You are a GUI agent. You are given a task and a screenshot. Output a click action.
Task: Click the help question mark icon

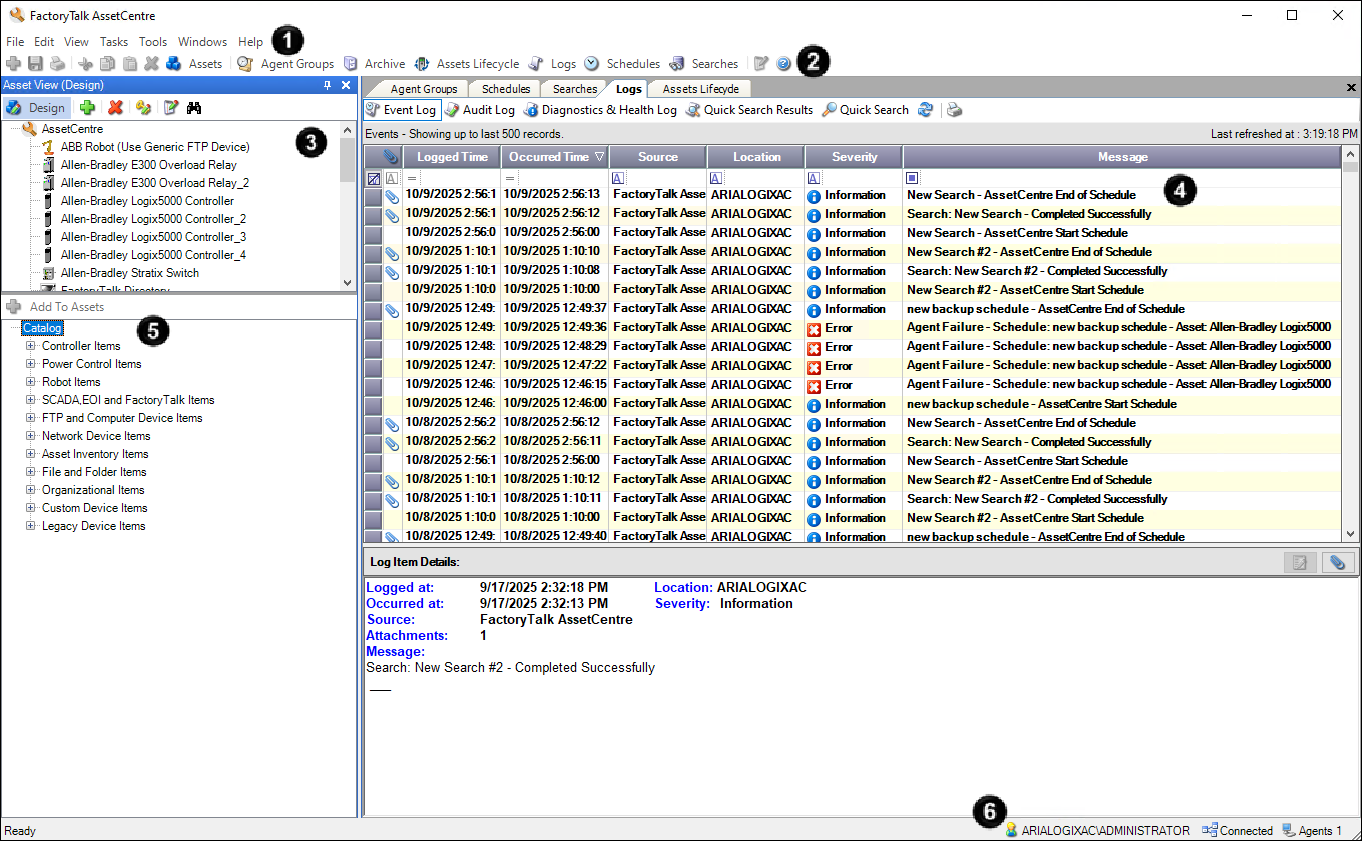coord(783,64)
